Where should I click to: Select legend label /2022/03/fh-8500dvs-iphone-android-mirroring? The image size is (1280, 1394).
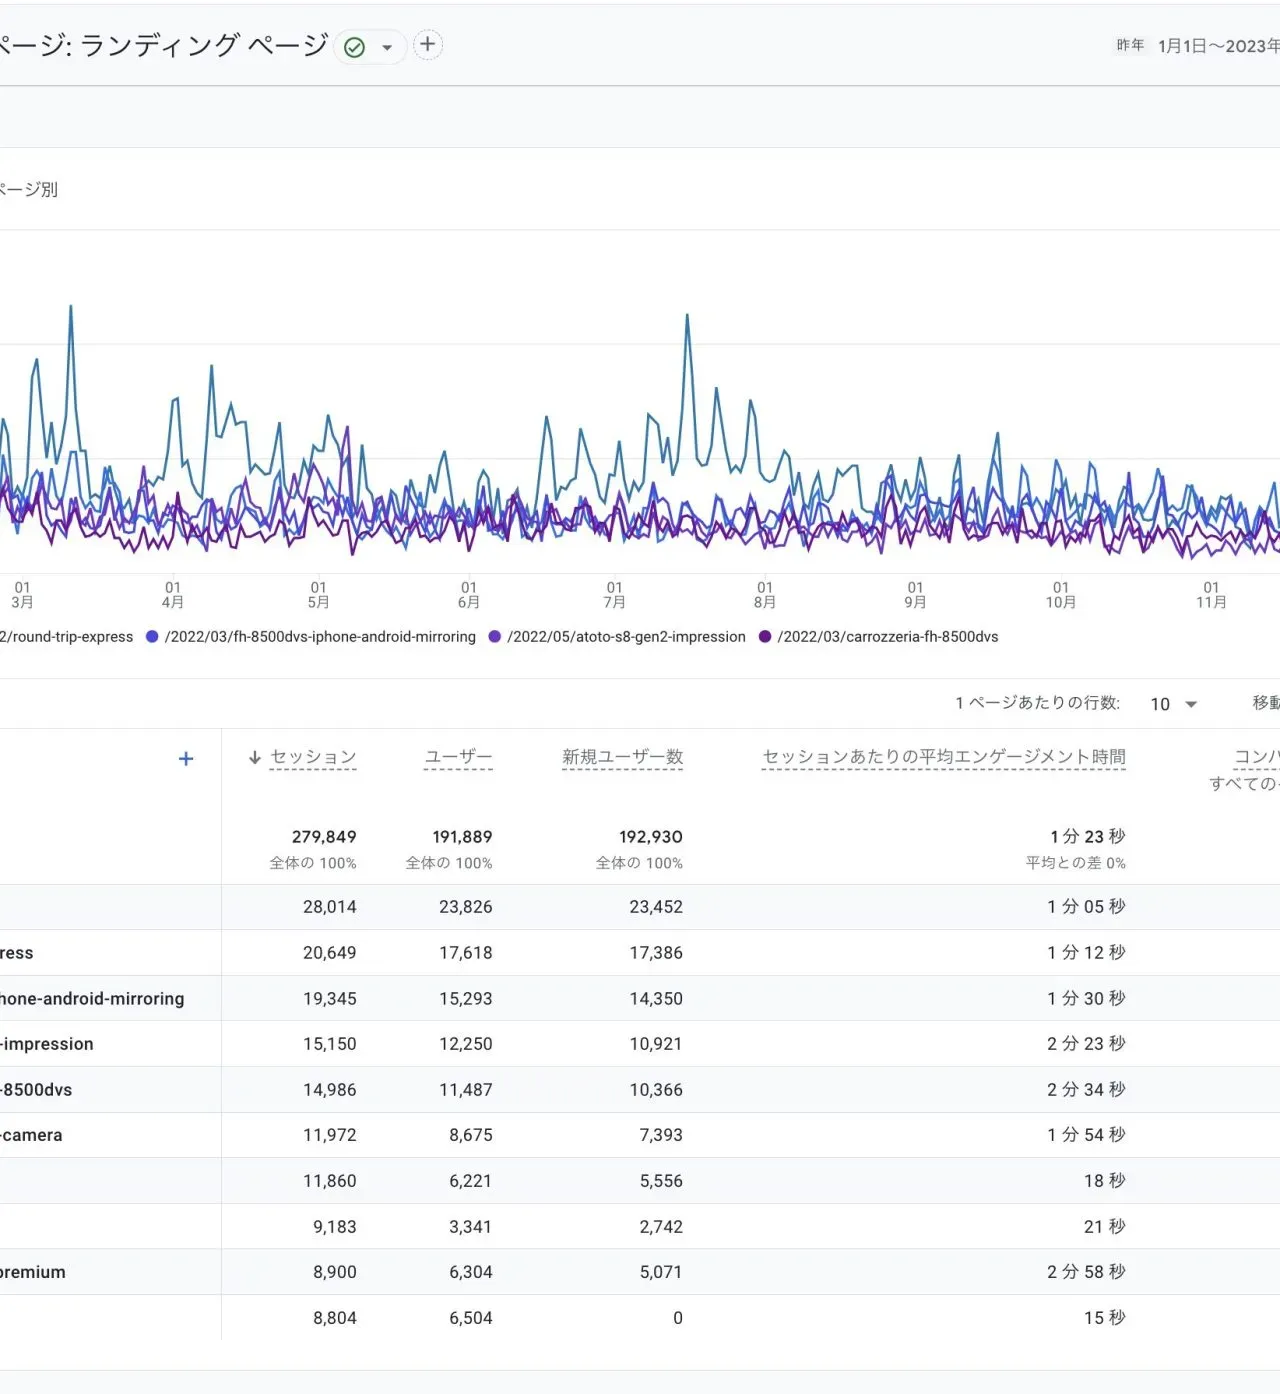pos(320,637)
